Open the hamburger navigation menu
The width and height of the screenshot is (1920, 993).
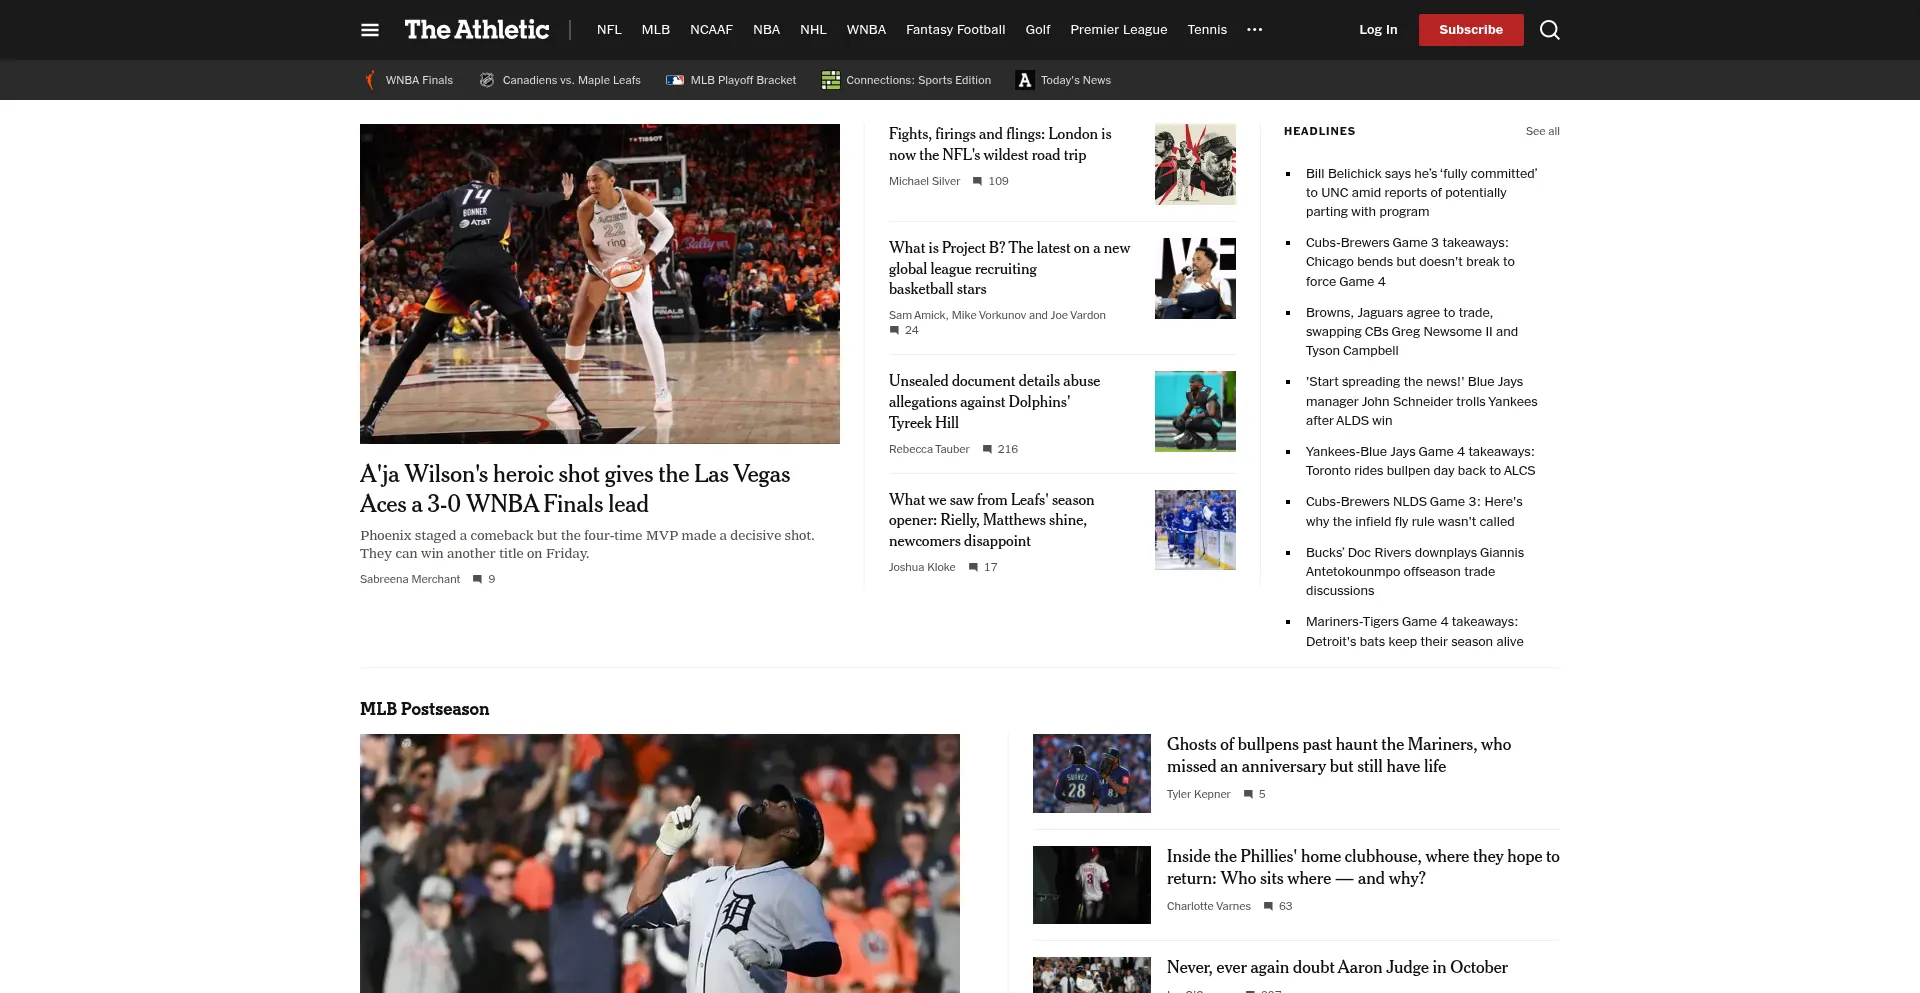click(370, 30)
